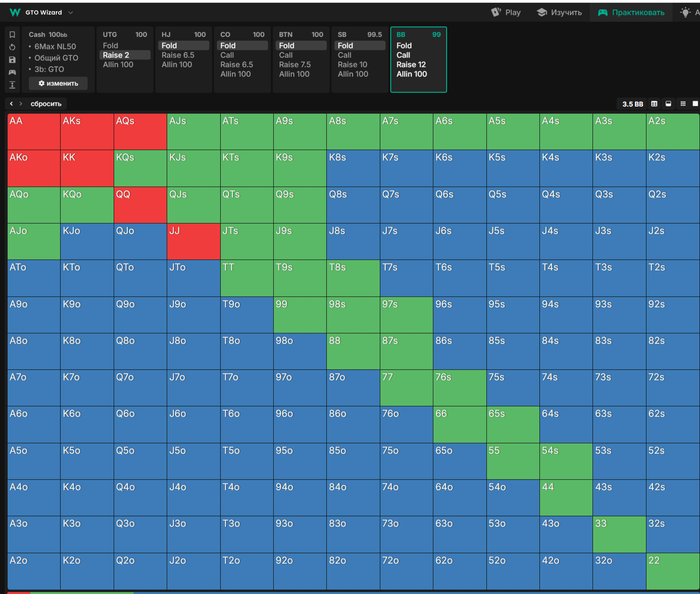Screen dimensions: 700x594
Task: Click the 3b: GTO setting text
Action: (x=49, y=69)
